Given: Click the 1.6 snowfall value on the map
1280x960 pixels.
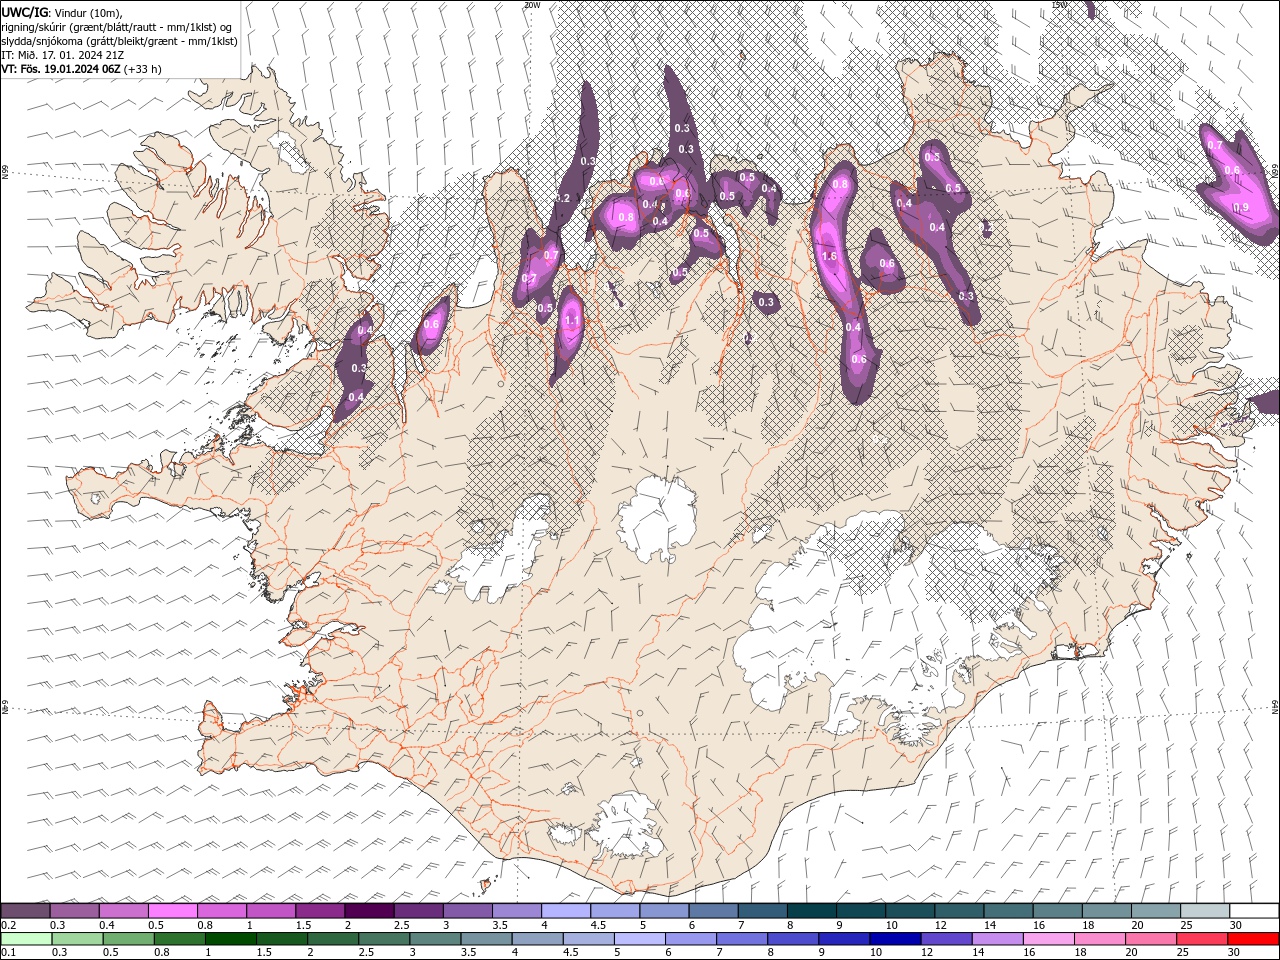Looking at the screenshot, I should click(x=829, y=256).
